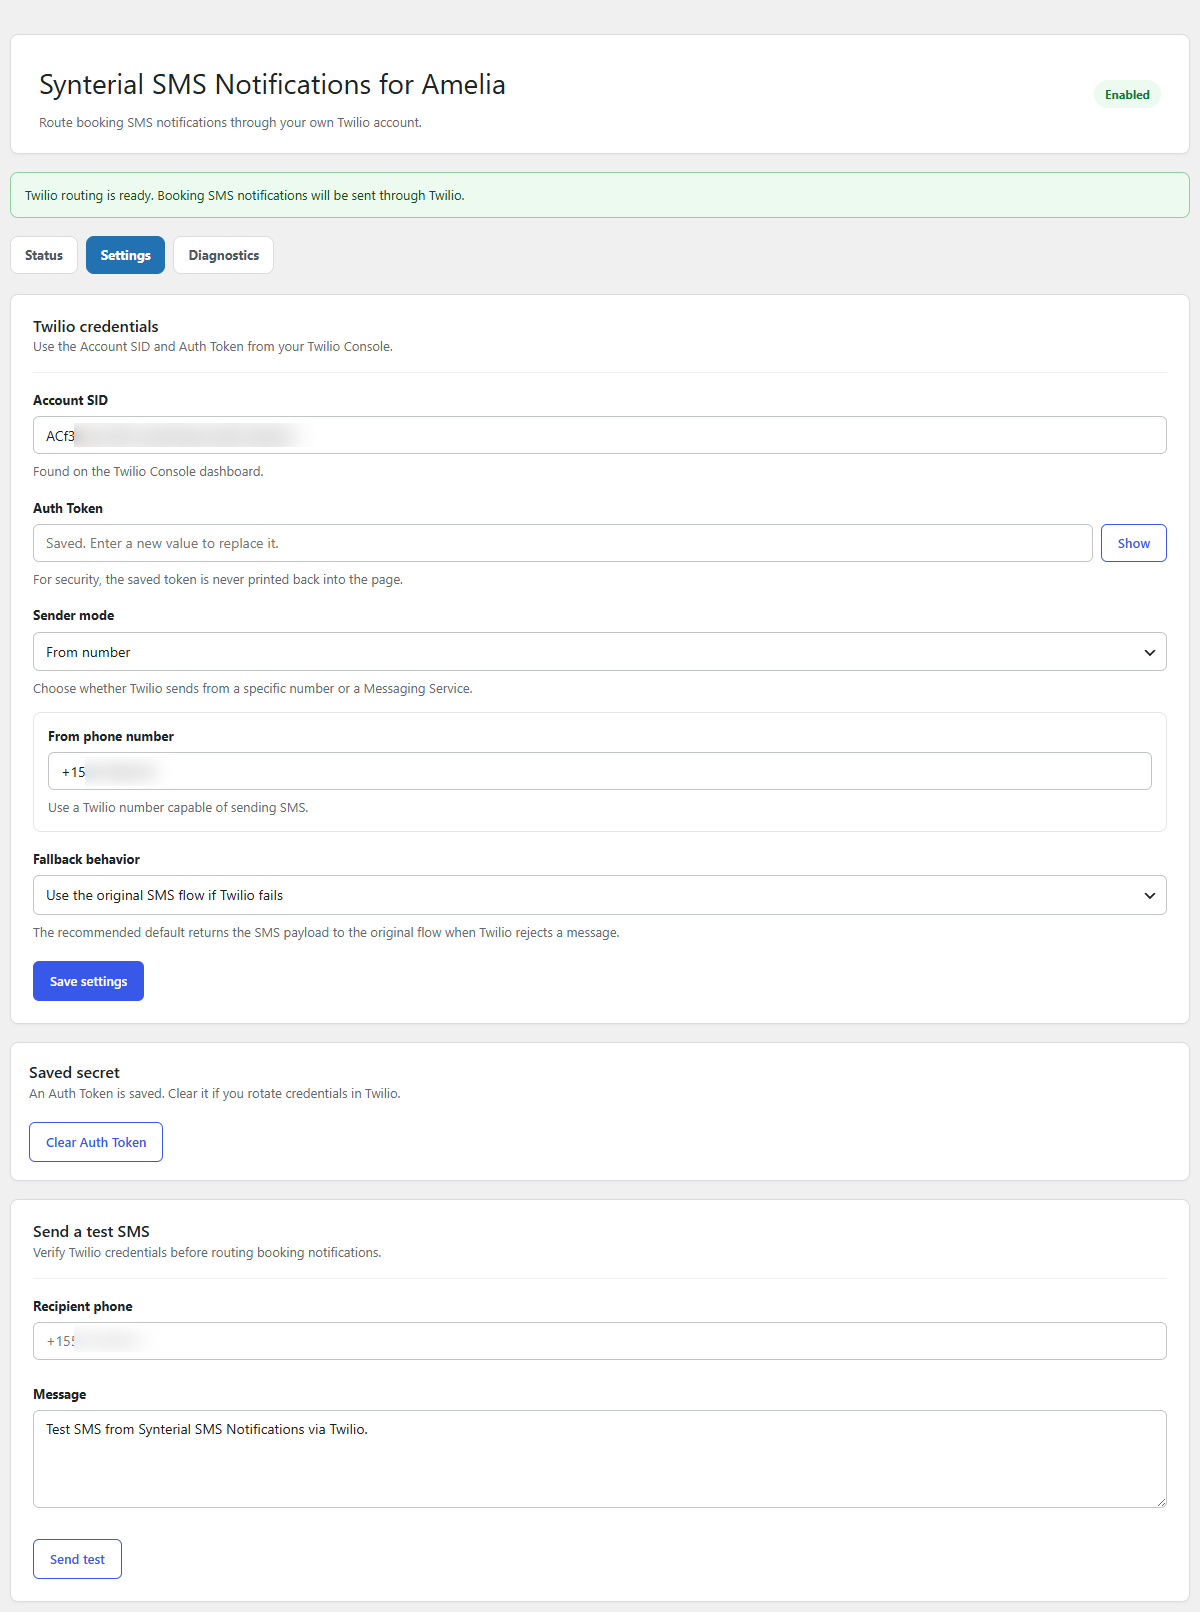Click the page title 'Synterial SMS Notifications for Amelia'
Viewport: 1200px width, 1612px height.
272,84
